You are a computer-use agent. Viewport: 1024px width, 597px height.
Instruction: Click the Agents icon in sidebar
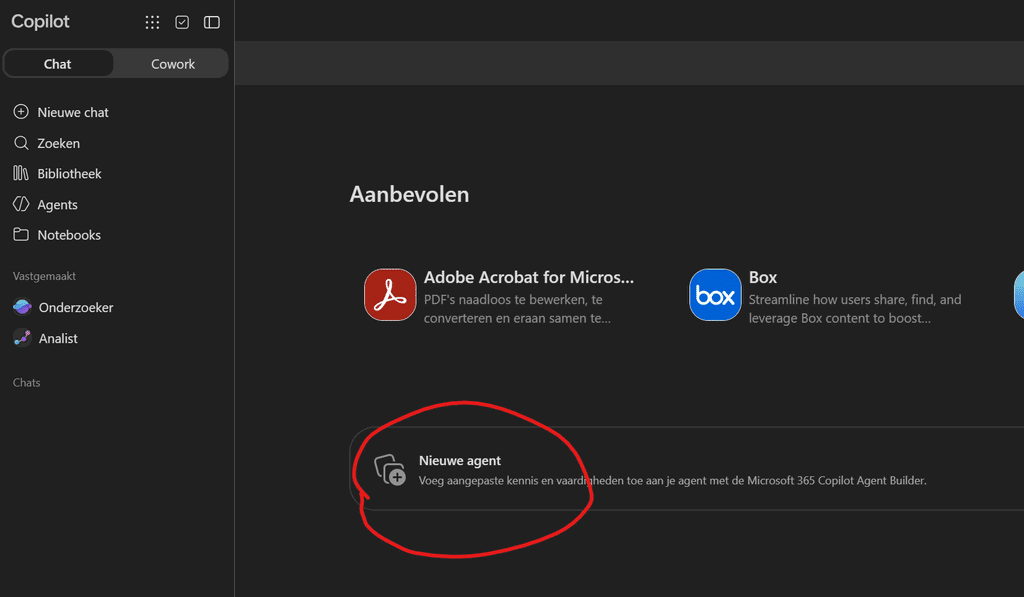point(21,204)
